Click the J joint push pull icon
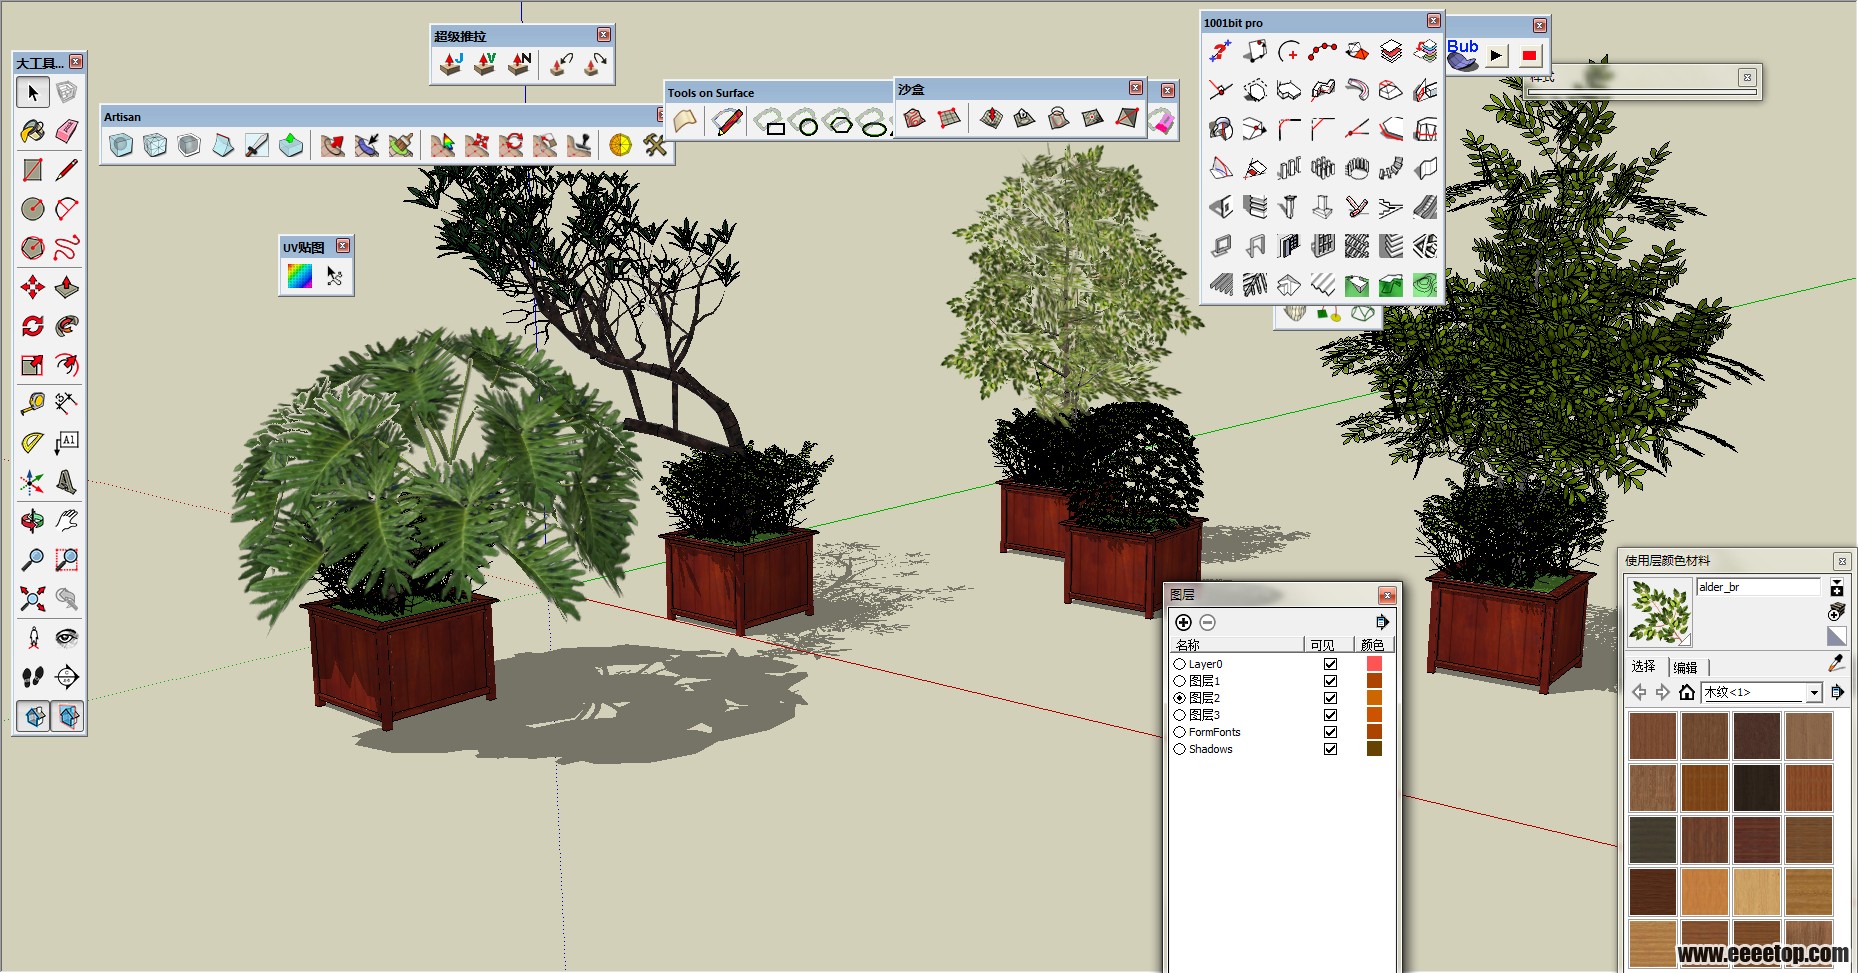This screenshot has width=1858, height=973. (x=451, y=64)
